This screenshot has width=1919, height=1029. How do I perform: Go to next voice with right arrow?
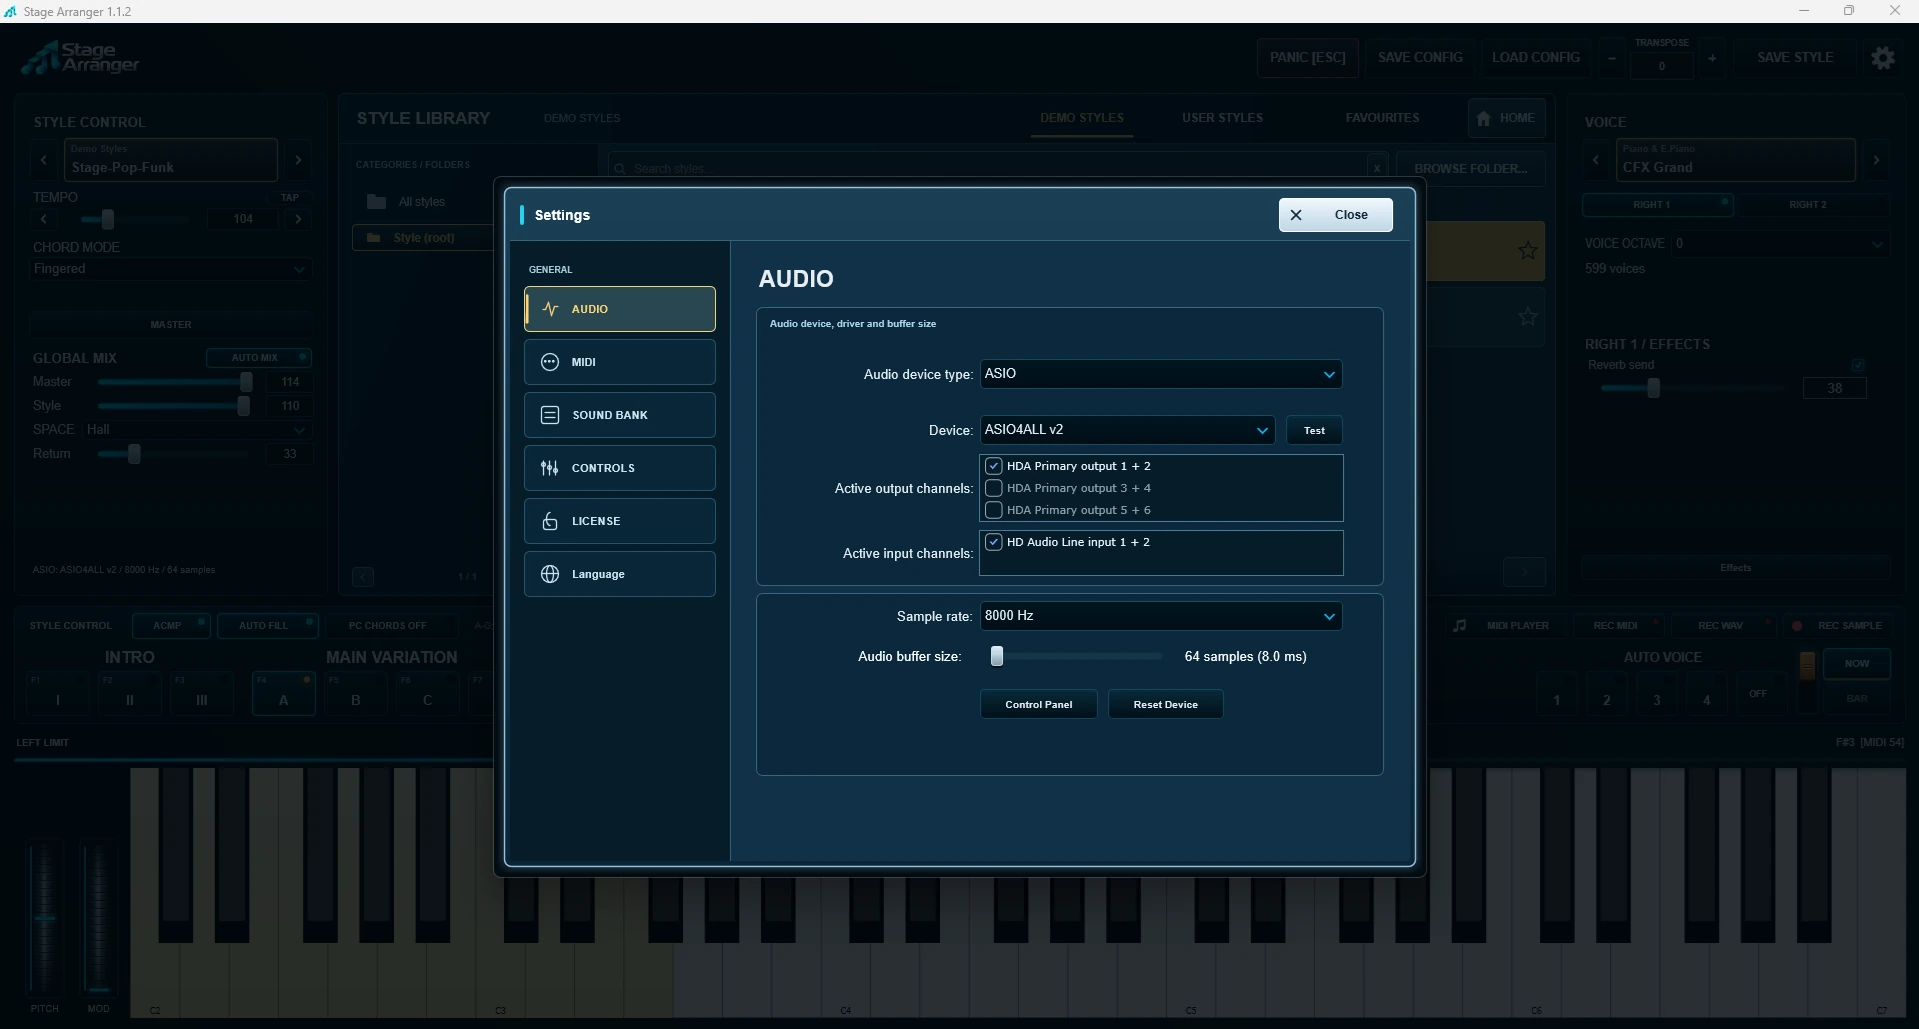[x=1876, y=160]
